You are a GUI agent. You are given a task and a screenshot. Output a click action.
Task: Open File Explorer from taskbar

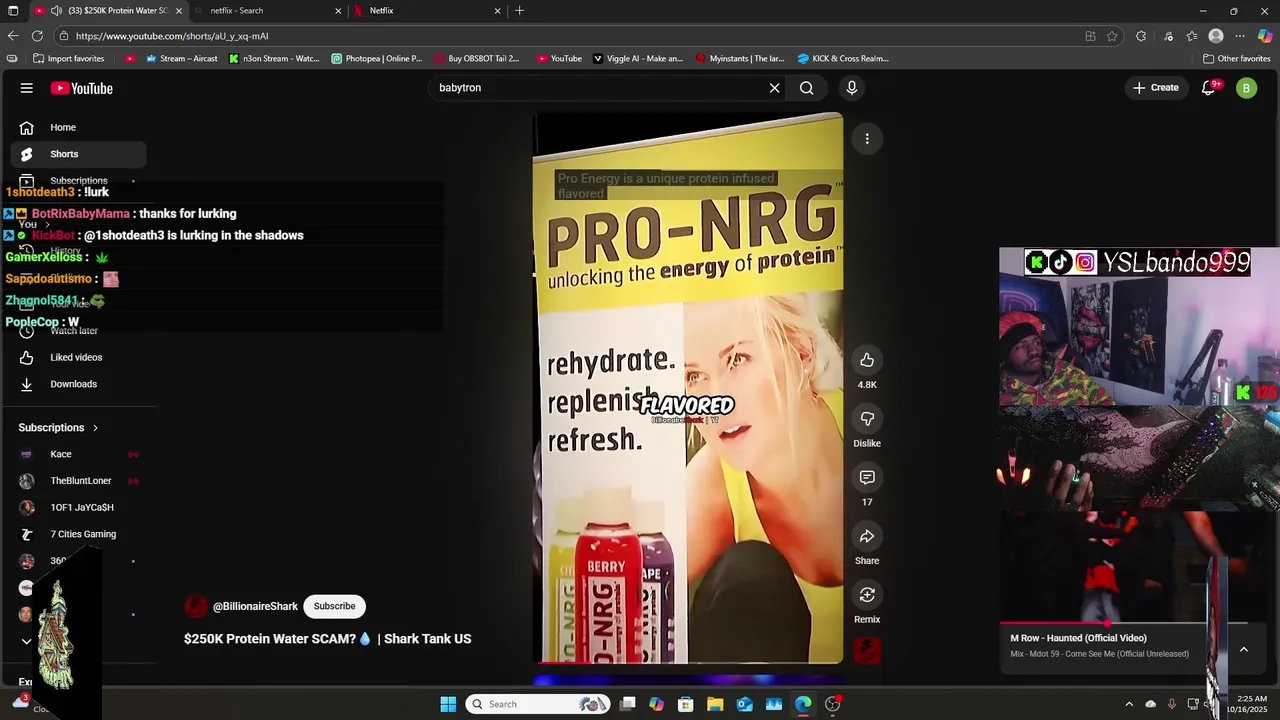(715, 704)
